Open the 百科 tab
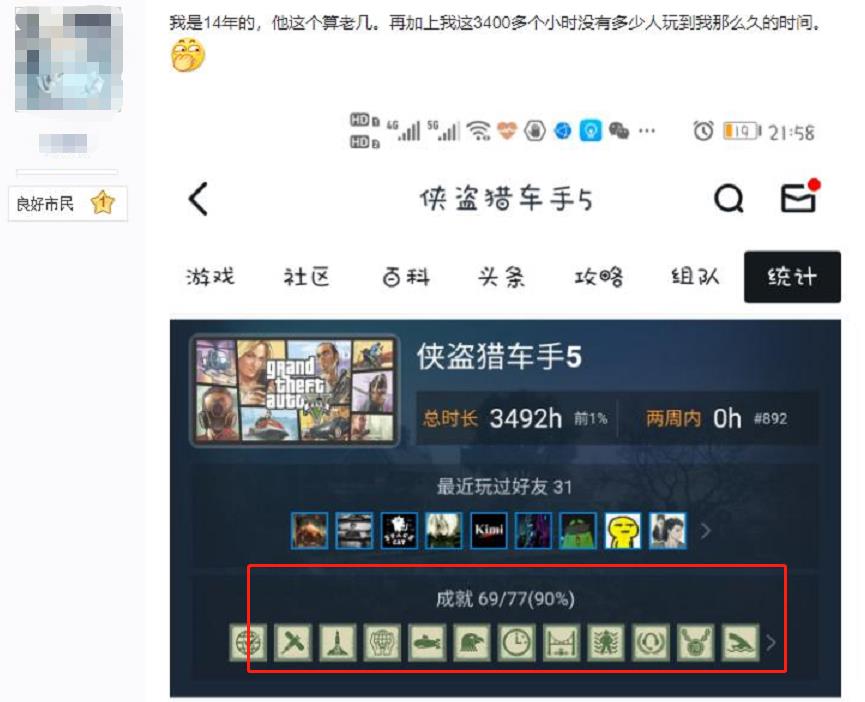 click(405, 277)
